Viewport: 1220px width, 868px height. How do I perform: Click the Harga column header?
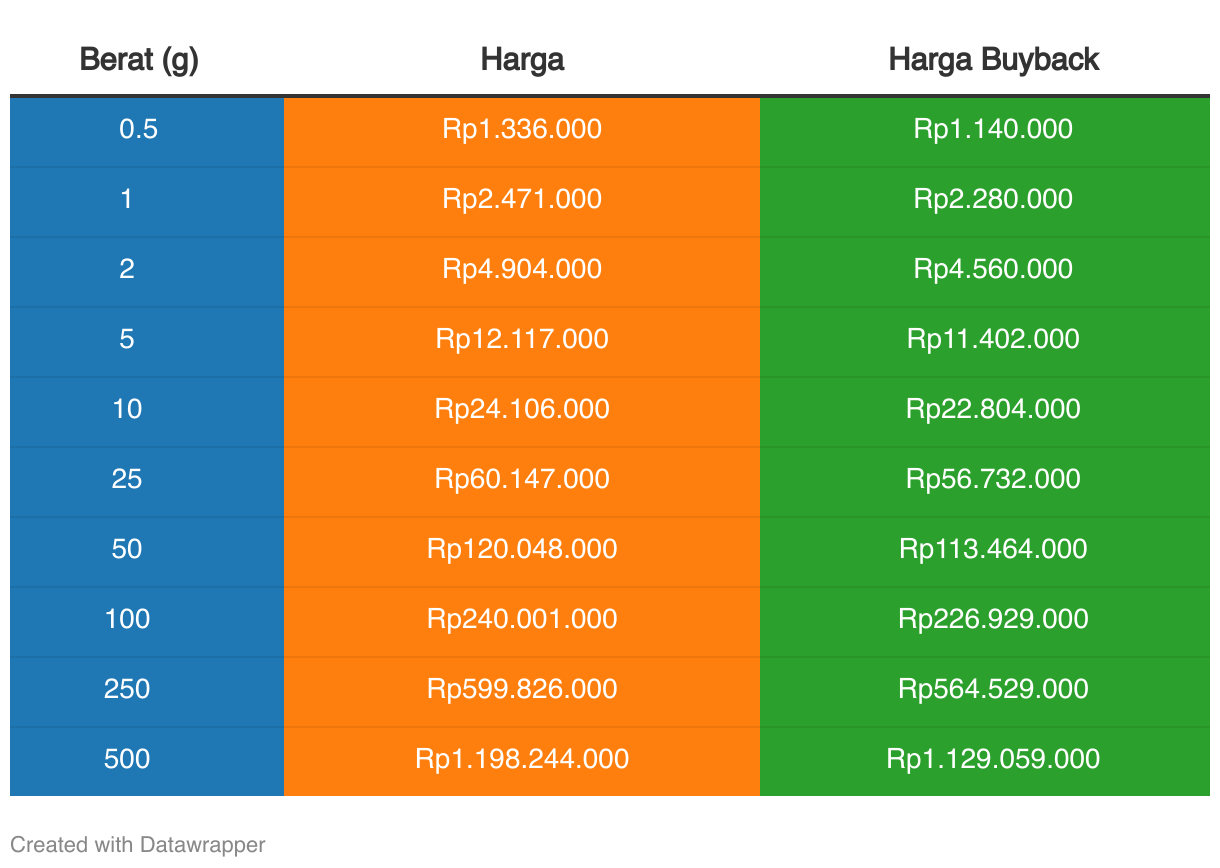522,60
